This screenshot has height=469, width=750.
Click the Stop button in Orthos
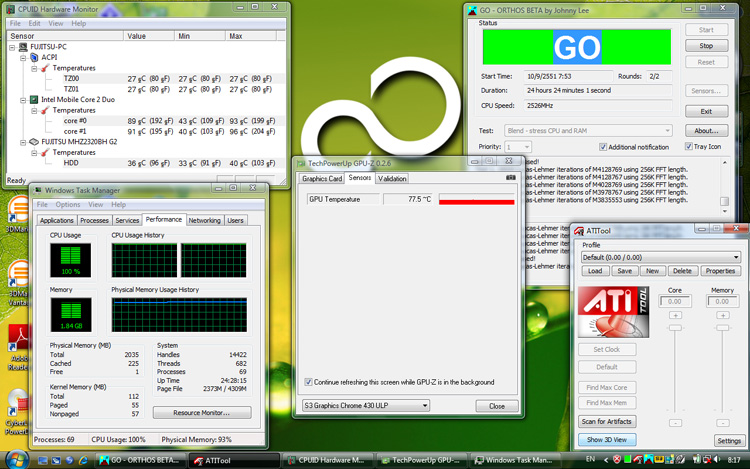click(706, 46)
